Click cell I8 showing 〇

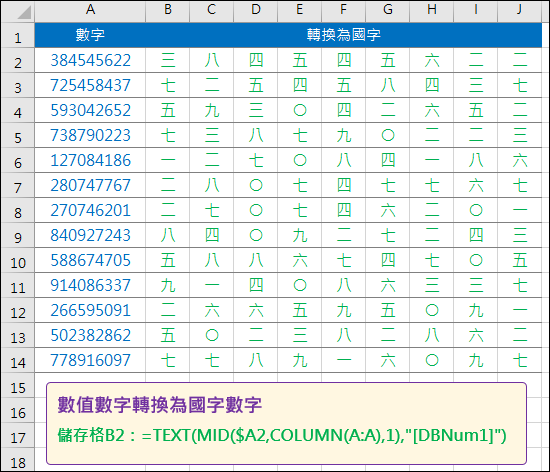click(x=476, y=210)
